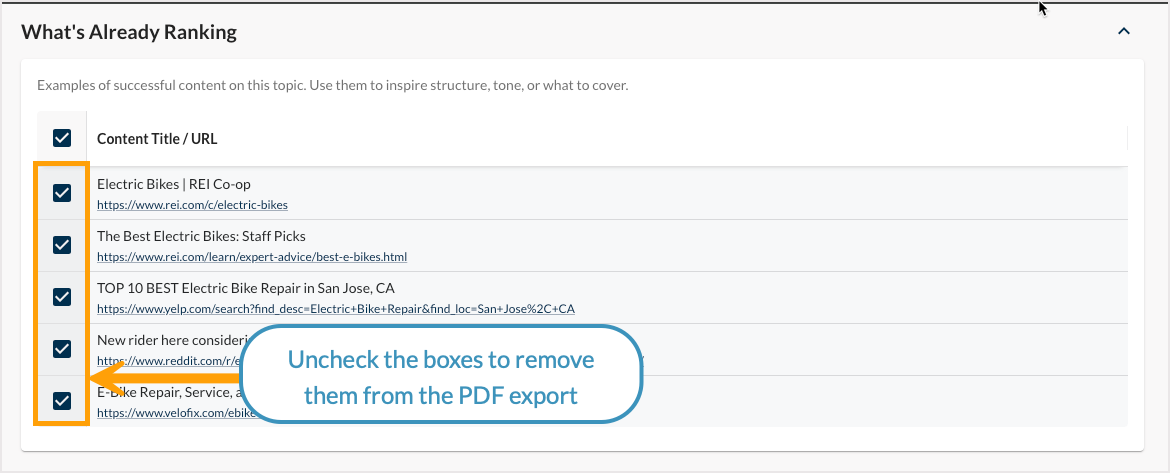Collapse the What's Already Ranking section
Image resolution: width=1170 pixels, height=473 pixels.
click(1123, 32)
